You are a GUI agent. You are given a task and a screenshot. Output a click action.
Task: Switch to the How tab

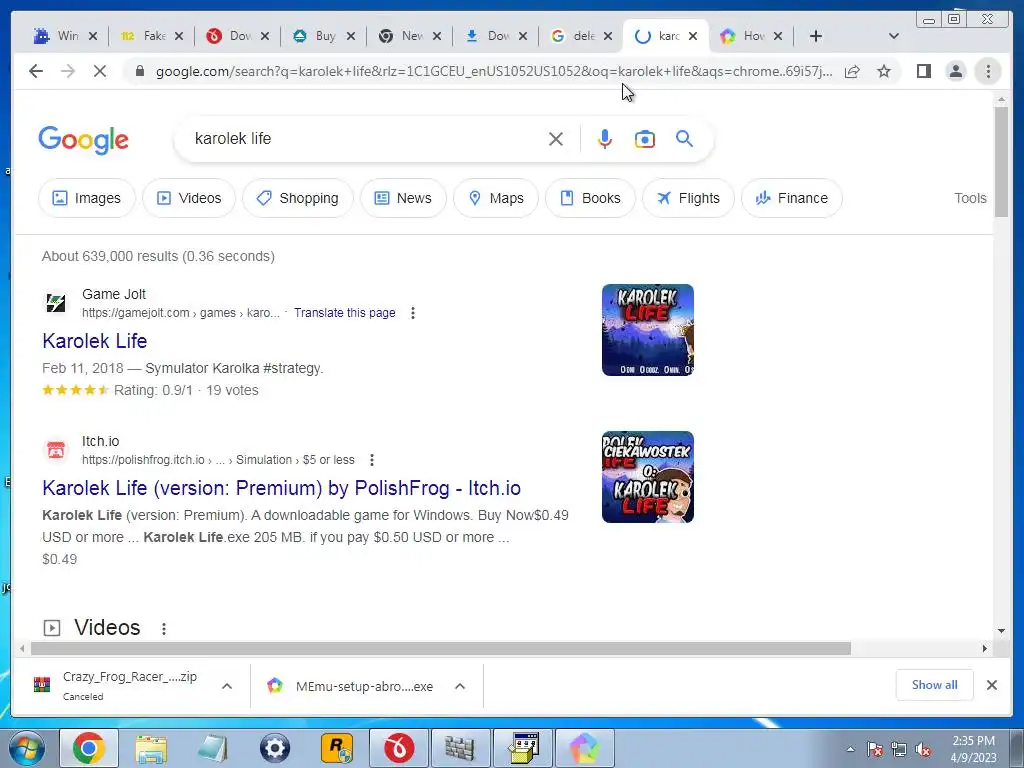744,36
